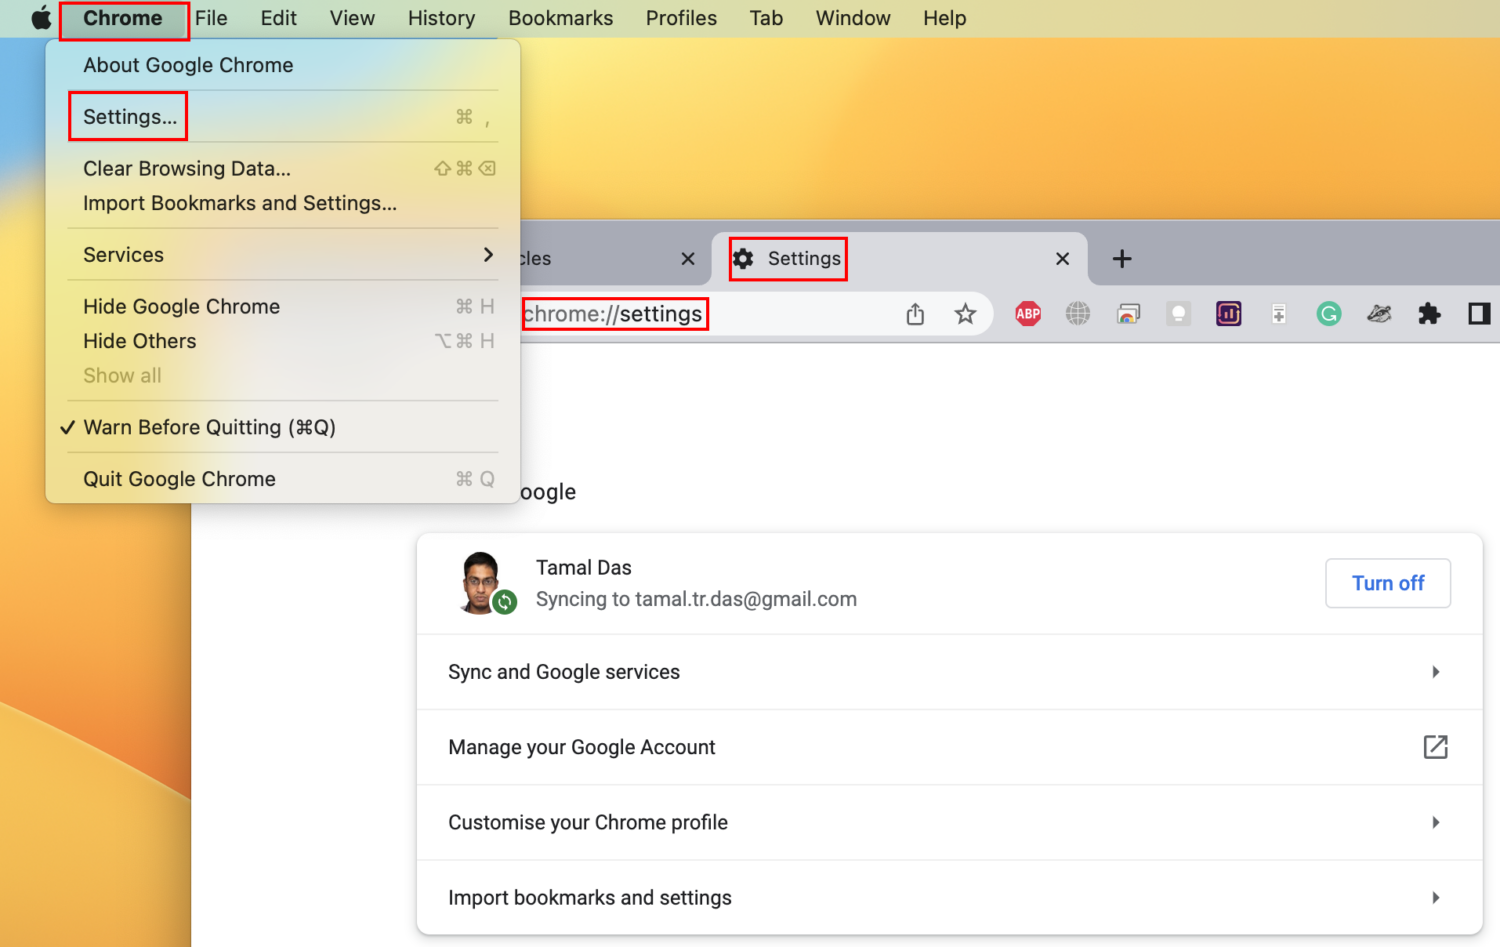Toggle the side panel icon
The width and height of the screenshot is (1500, 947).
[x=1479, y=314]
